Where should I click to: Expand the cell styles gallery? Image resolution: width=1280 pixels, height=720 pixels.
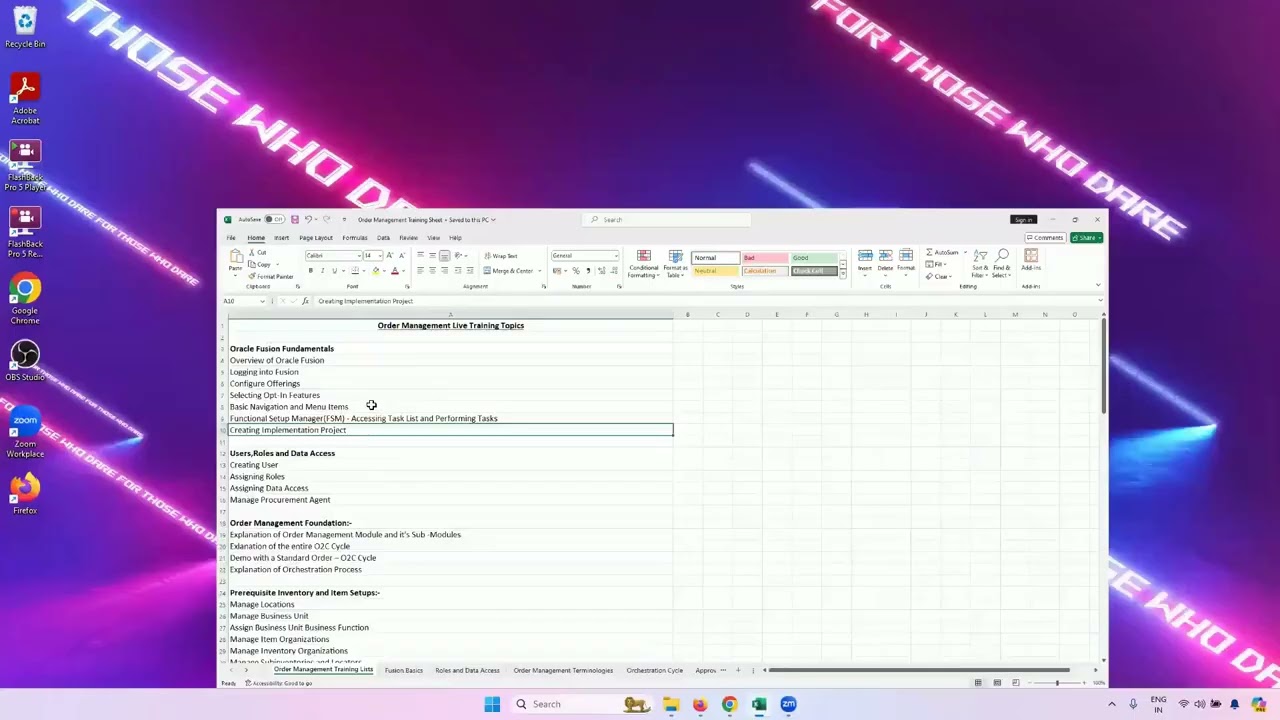[843, 275]
